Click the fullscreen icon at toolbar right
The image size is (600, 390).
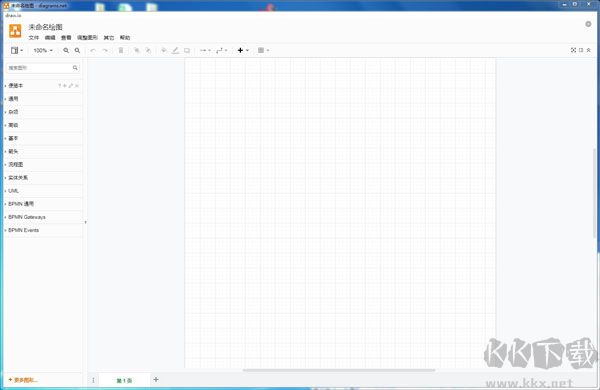pyautogui.click(x=573, y=50)
